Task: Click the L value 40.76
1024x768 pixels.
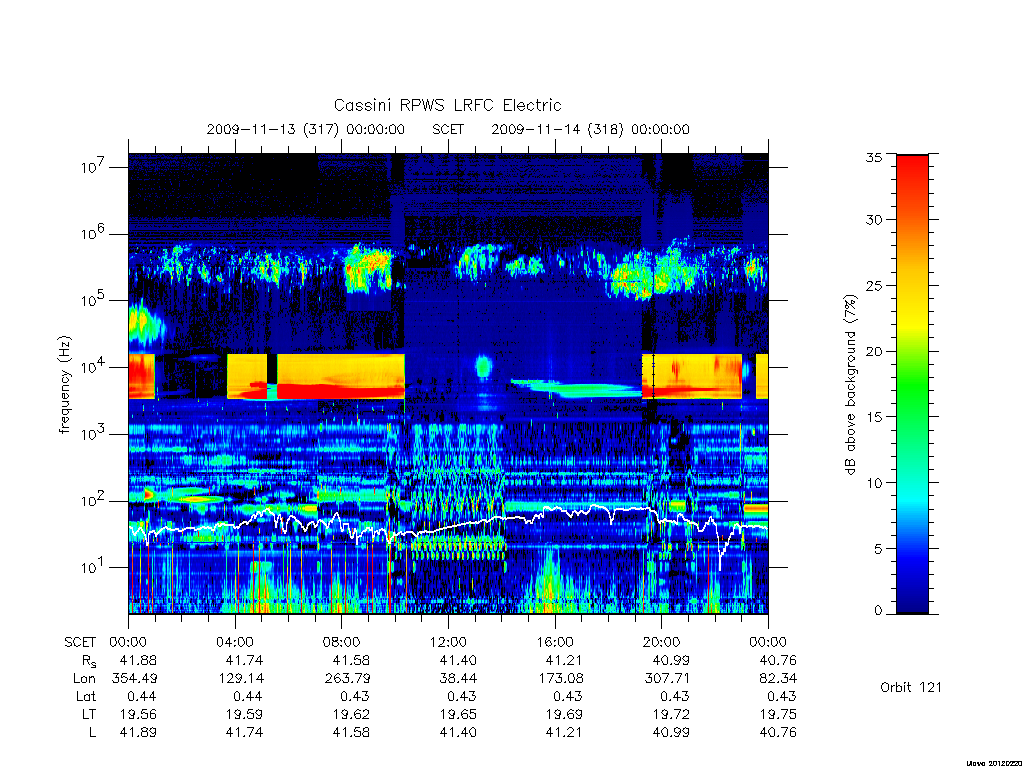Action: (778, 732)
